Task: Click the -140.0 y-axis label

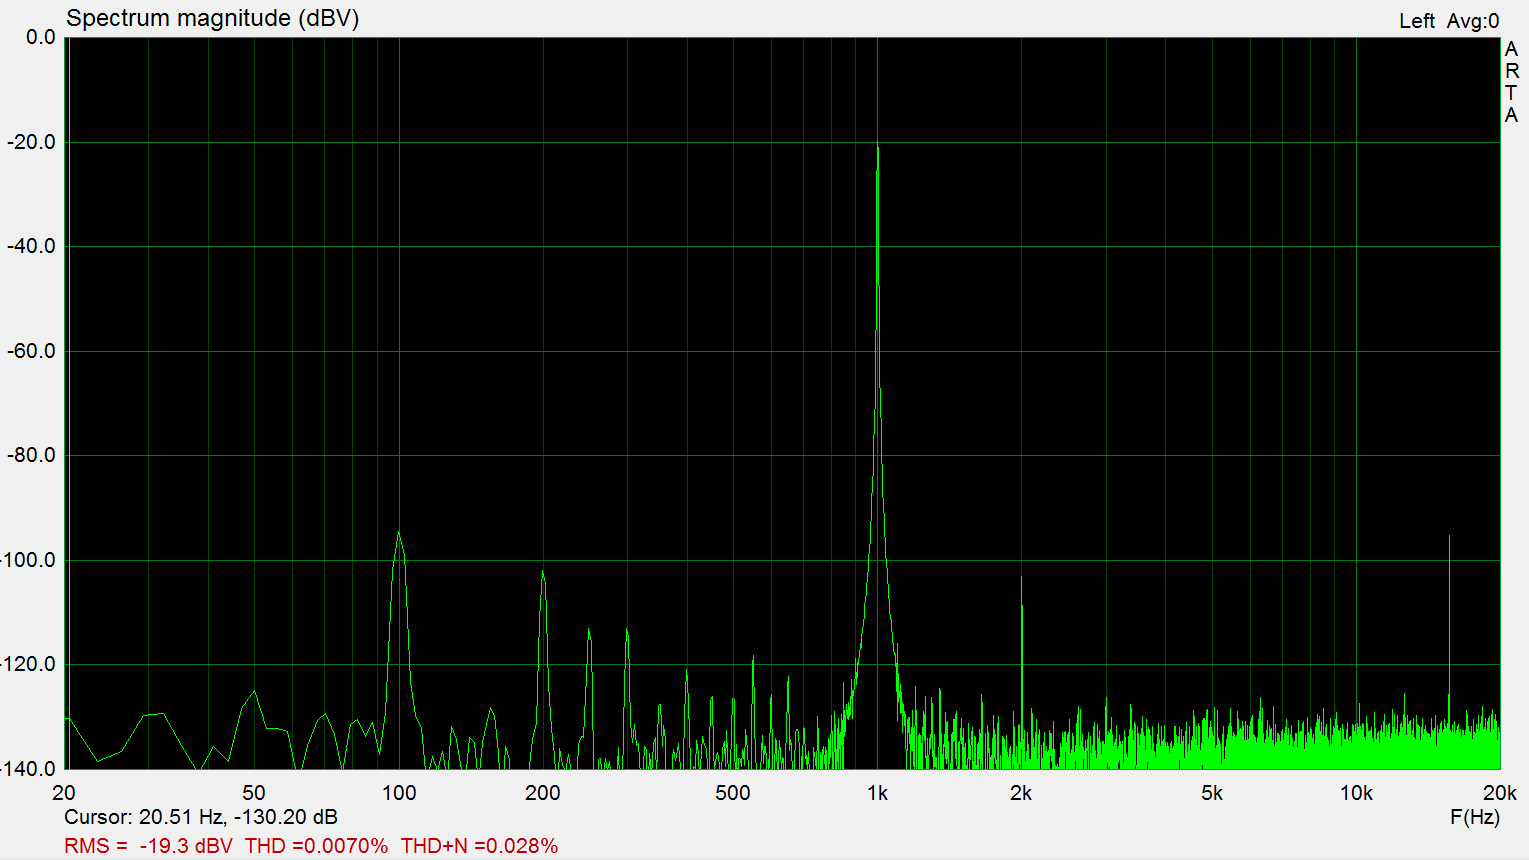Action: (28, 768)
